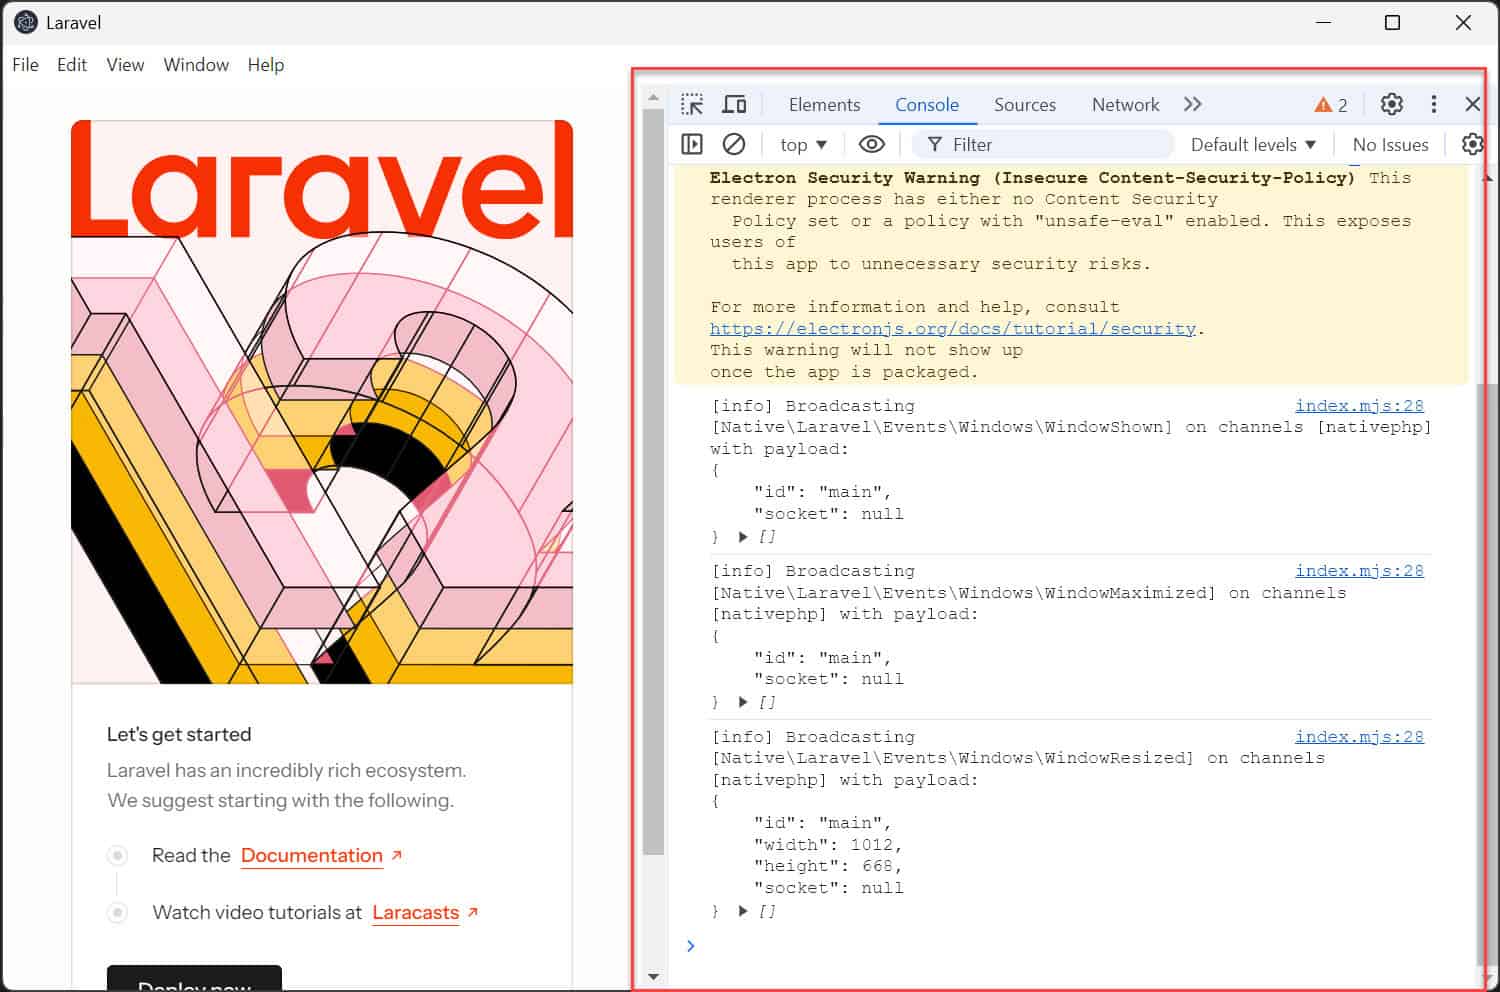Open the DevTools three-dot customize menu
Image resolution: width=1500 pixels, height=992 pixels.
1433,104
